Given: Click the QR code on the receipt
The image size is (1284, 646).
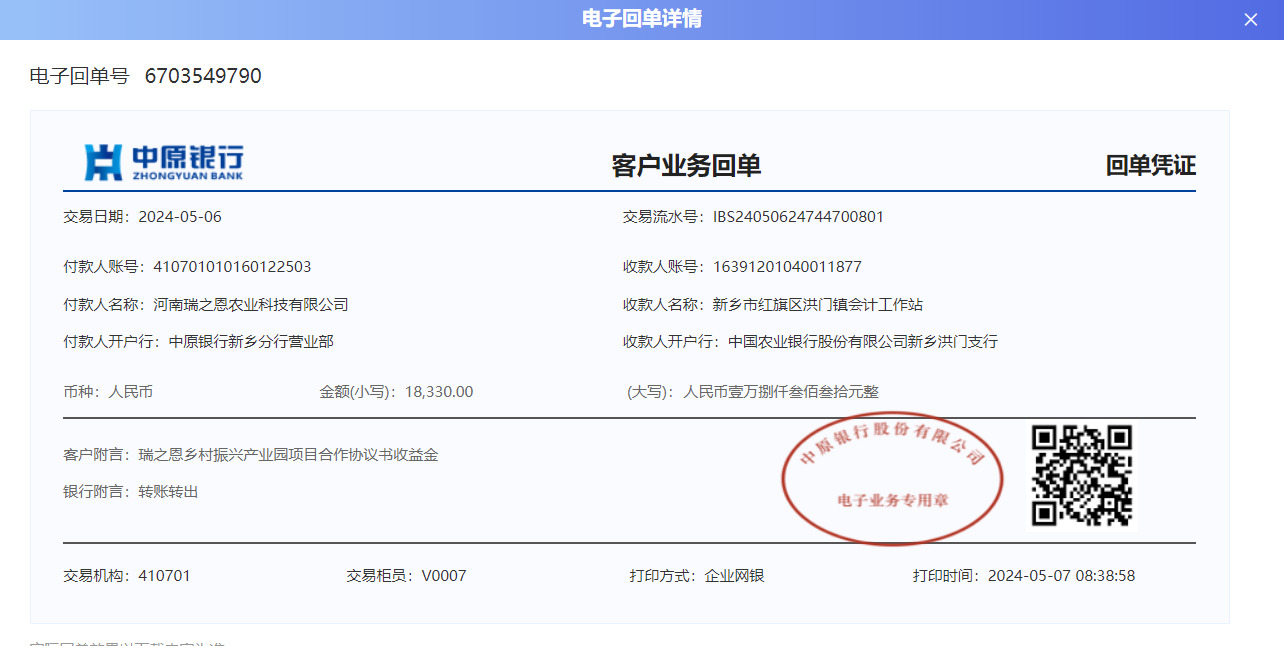Looking at the screenshot, I should [x=1082, y=475].
